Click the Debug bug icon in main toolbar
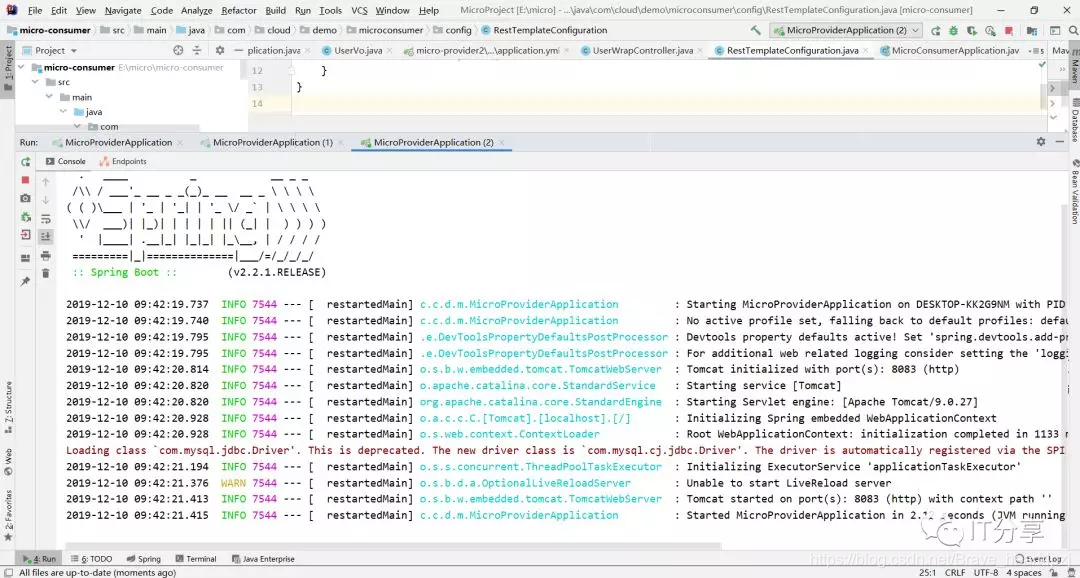Viewport: 1080px width, 578px height. click(953, 30)
